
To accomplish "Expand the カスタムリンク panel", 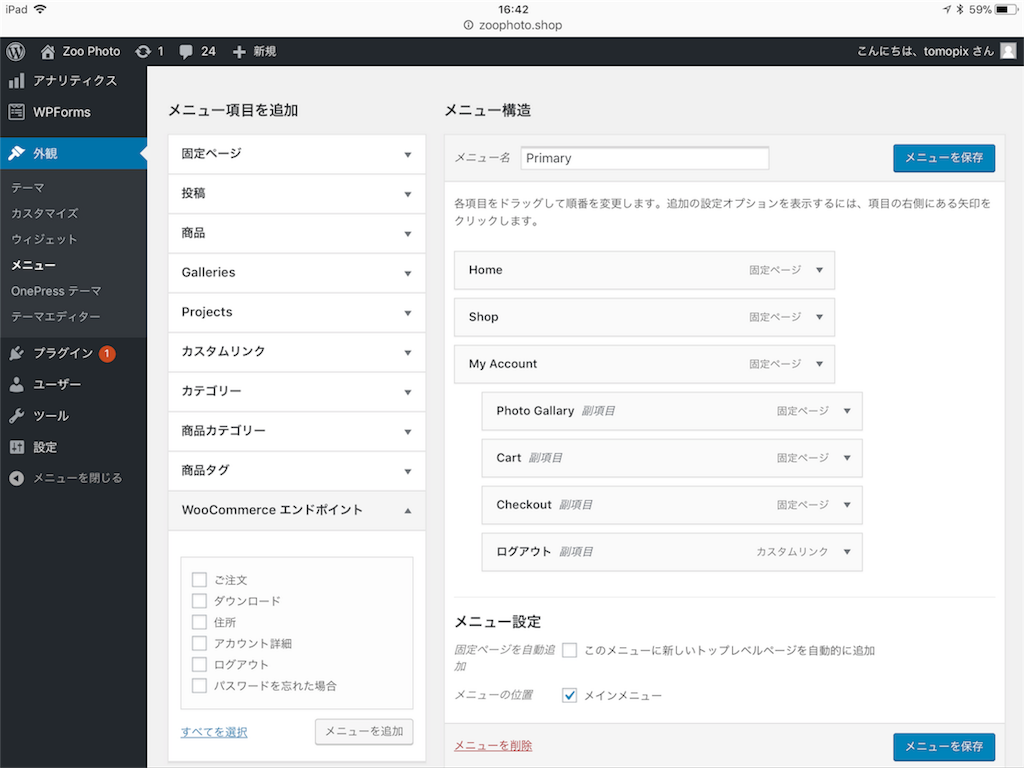I will point(296,352).
